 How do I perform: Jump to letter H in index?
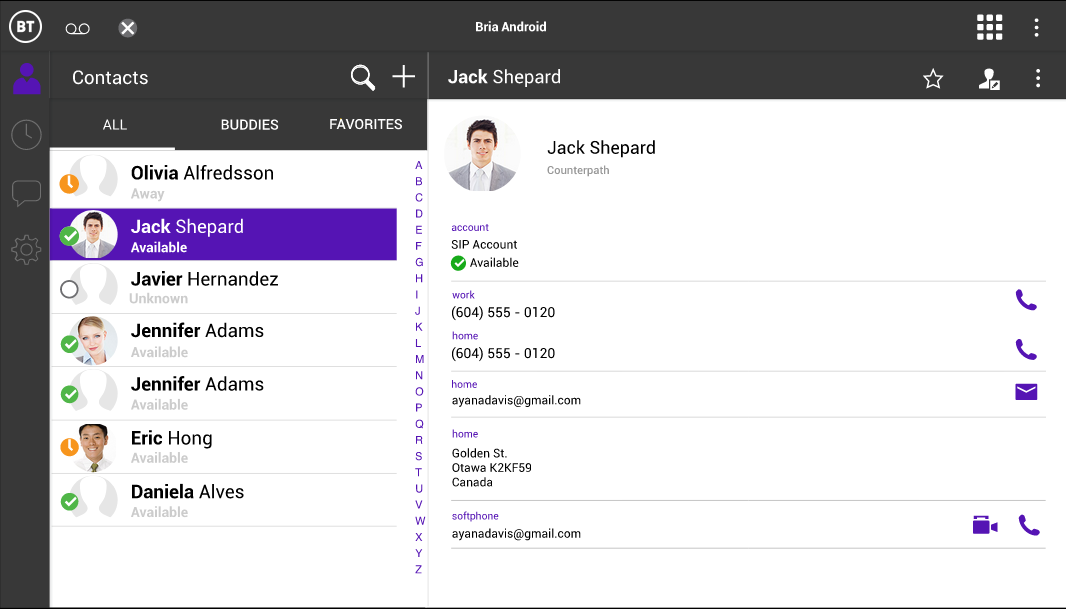[x=419, y=278]
